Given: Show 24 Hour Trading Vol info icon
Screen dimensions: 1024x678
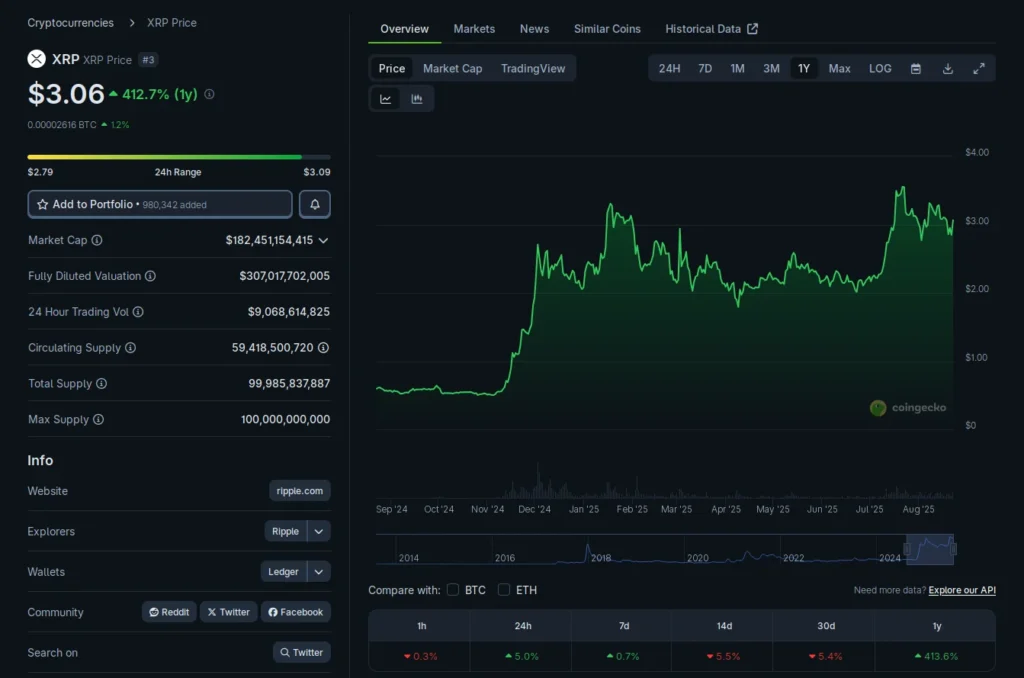Looking at the screenshot, I should (x=138, y=312).
